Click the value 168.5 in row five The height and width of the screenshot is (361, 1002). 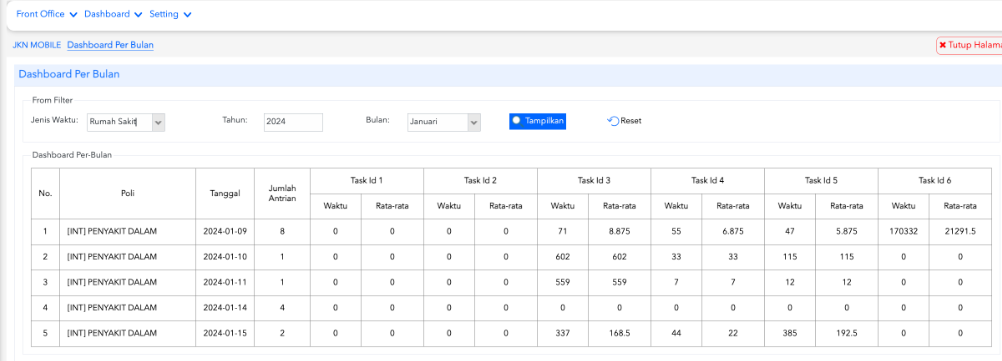pyautogui.click(x=619, y=334)
